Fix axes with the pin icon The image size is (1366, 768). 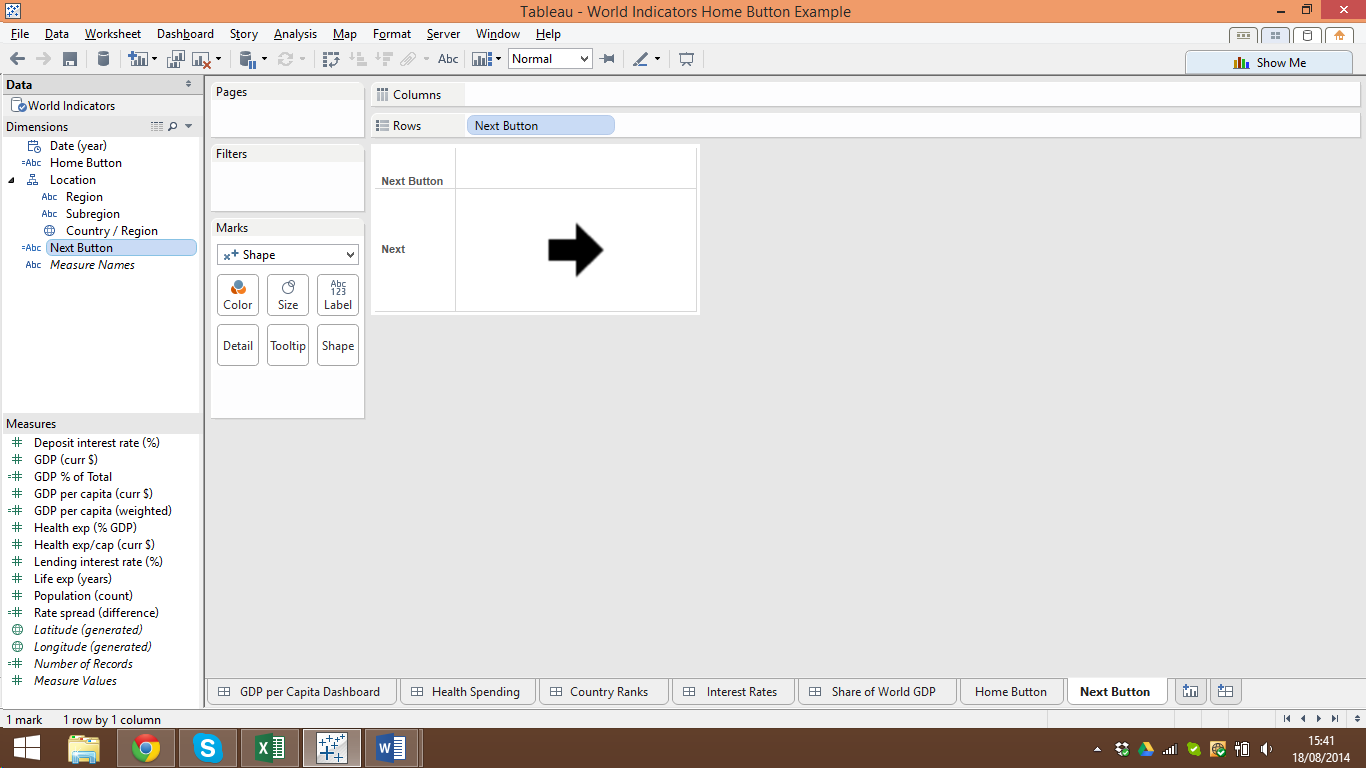(x=607, y=59)
